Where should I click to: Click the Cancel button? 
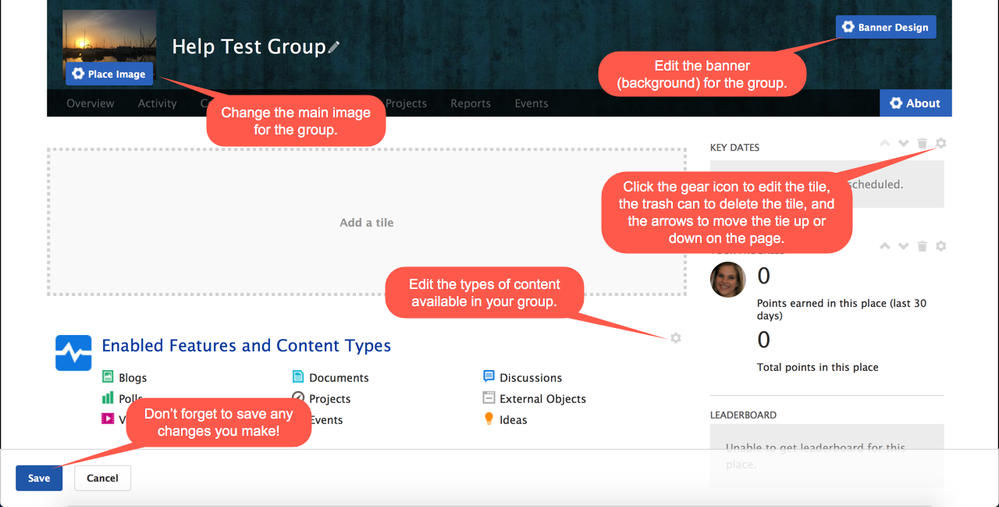click(102, 478)
